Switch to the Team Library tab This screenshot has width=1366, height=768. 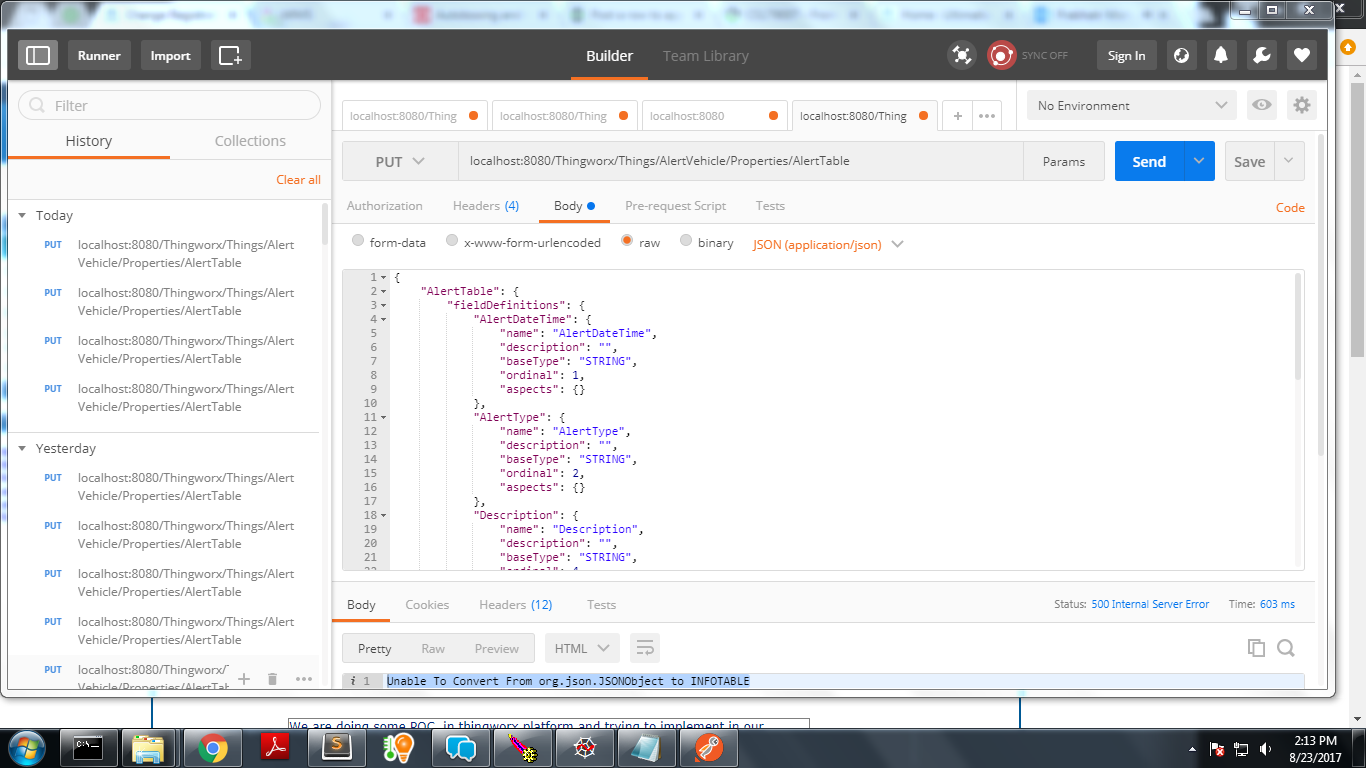coord(705,56)
